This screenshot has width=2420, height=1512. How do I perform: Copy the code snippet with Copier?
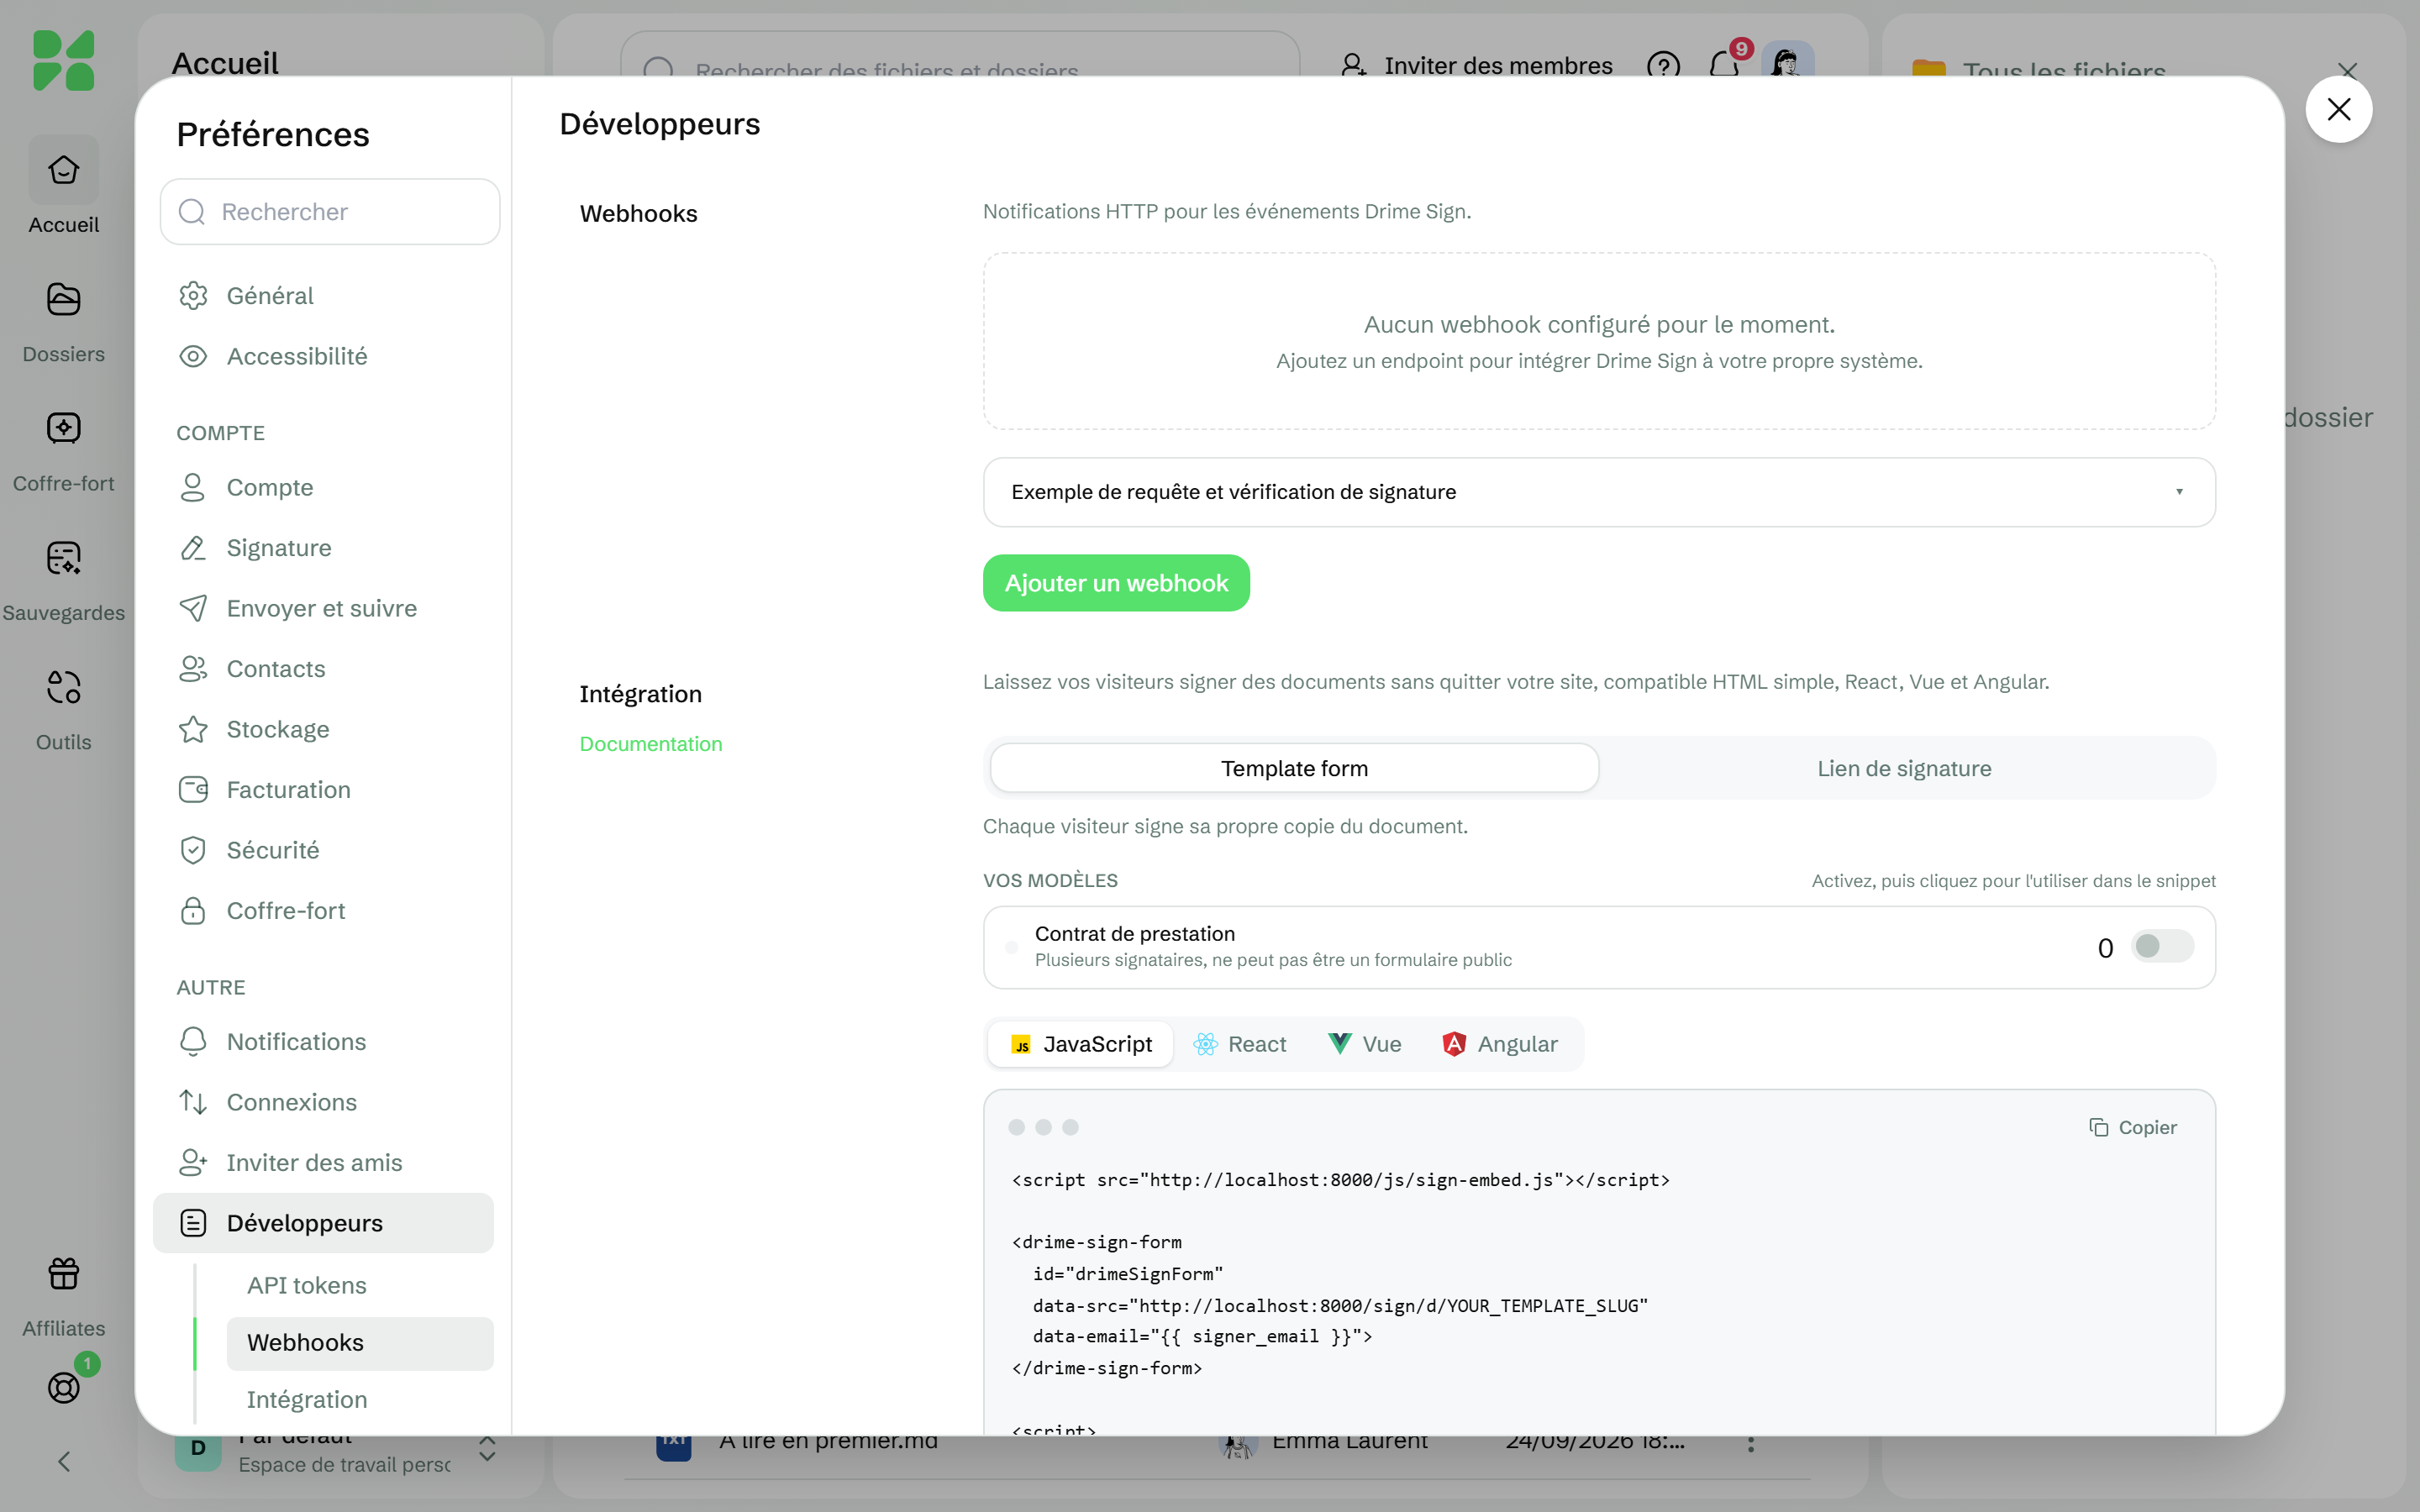pos(2133,1127)
